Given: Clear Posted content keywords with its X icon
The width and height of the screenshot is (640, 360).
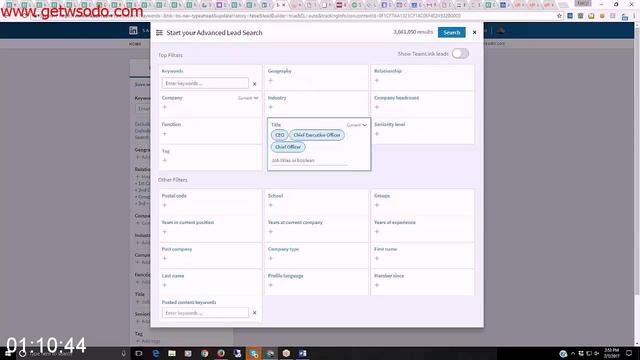Looking at the screenshot, I should point(254,313).
